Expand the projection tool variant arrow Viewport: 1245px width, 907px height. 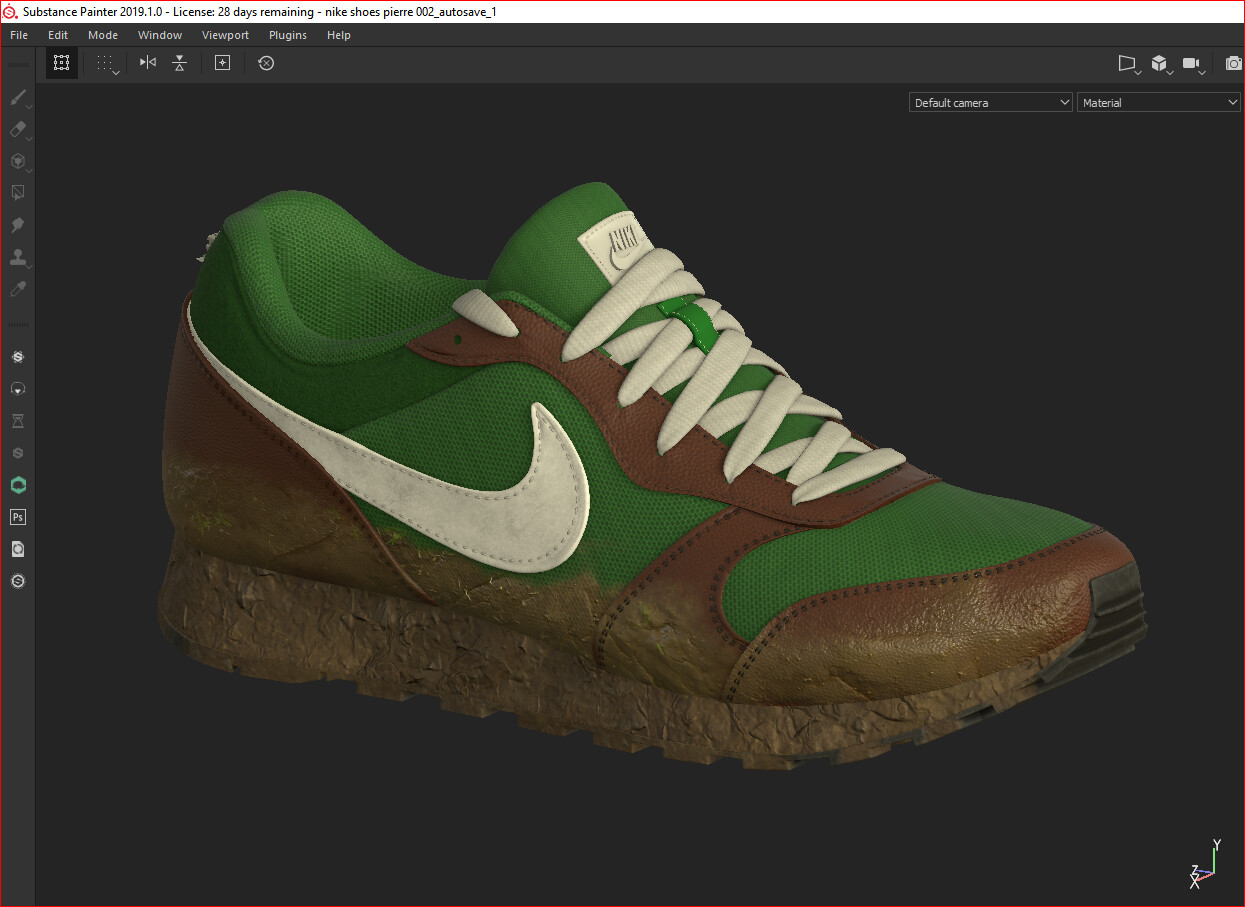click(29, 170)
